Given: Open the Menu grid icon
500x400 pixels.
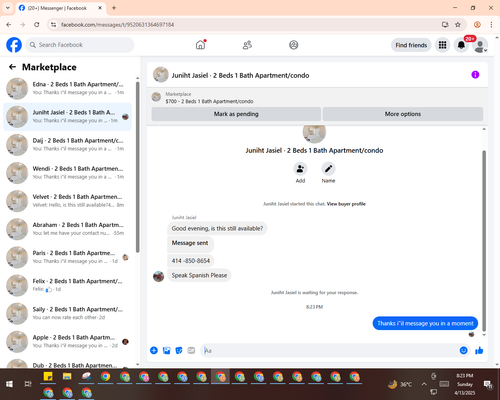Looking at the screenshot, I should 442,45.
